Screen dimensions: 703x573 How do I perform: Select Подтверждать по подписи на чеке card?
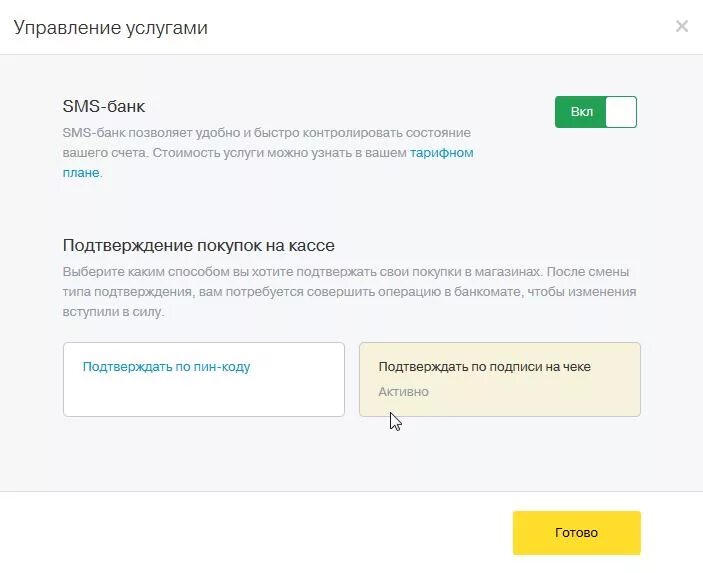484,367
